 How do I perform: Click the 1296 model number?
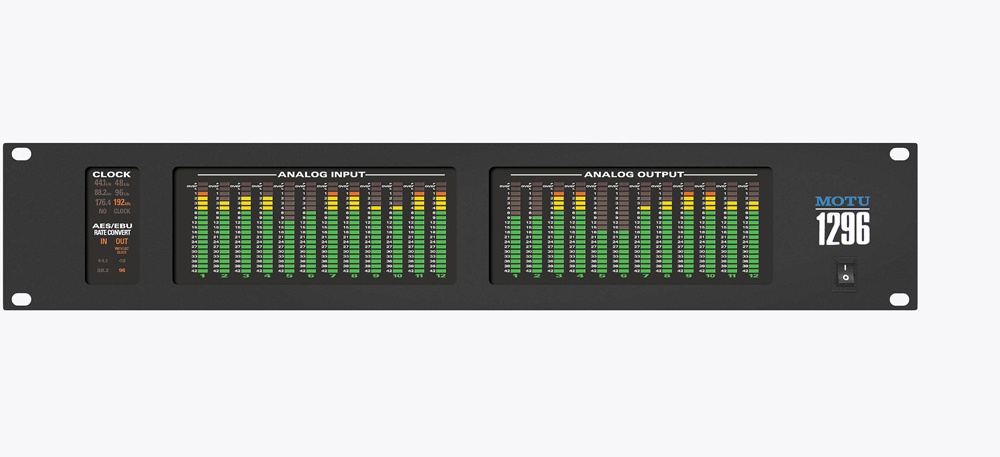842,229
